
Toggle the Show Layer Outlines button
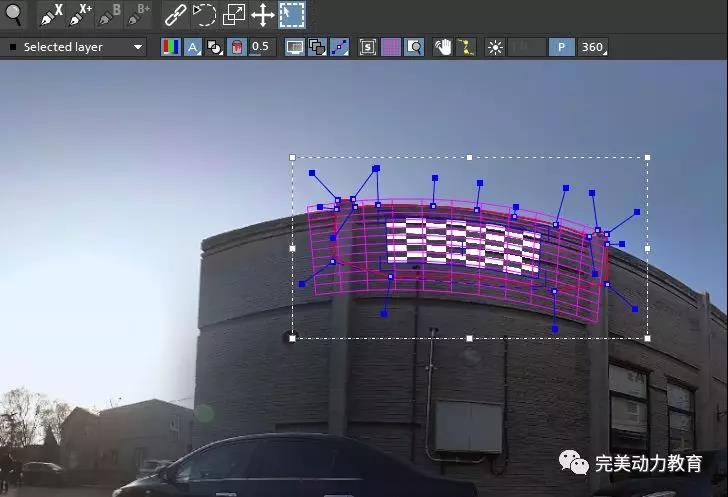click(317, 47)
